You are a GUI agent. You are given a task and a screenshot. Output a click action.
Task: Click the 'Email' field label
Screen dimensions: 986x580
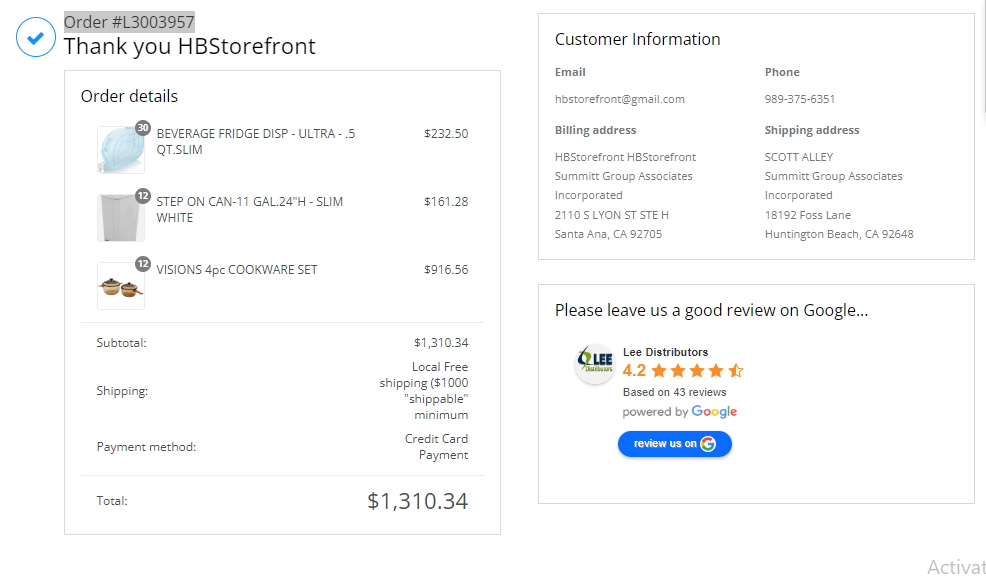pos(570,72)
